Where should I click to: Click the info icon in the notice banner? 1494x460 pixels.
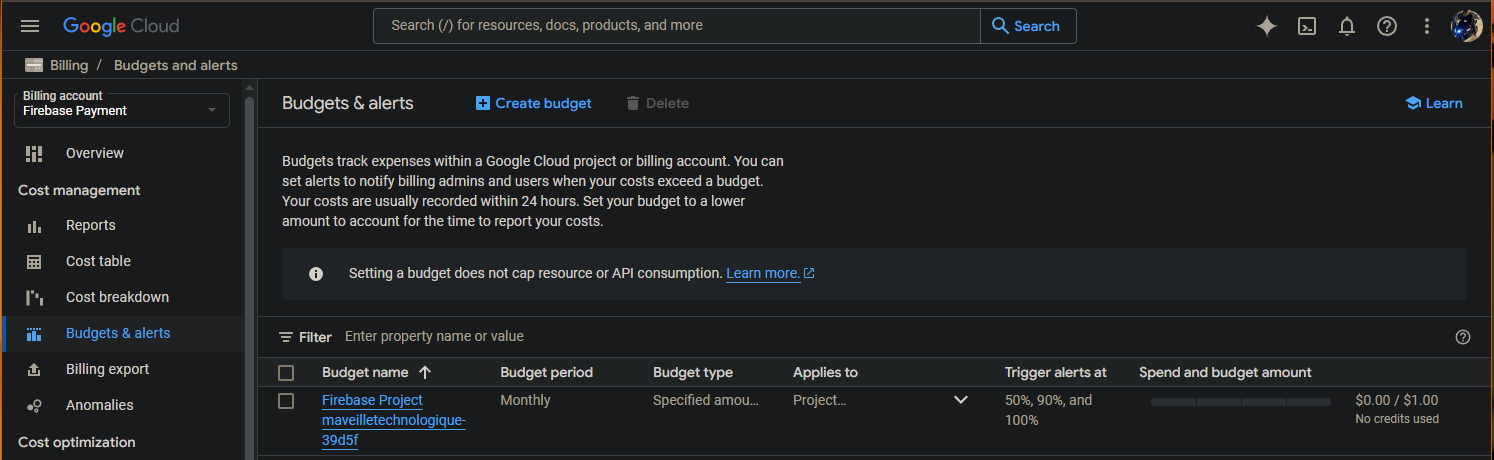[x=316, y=273]
